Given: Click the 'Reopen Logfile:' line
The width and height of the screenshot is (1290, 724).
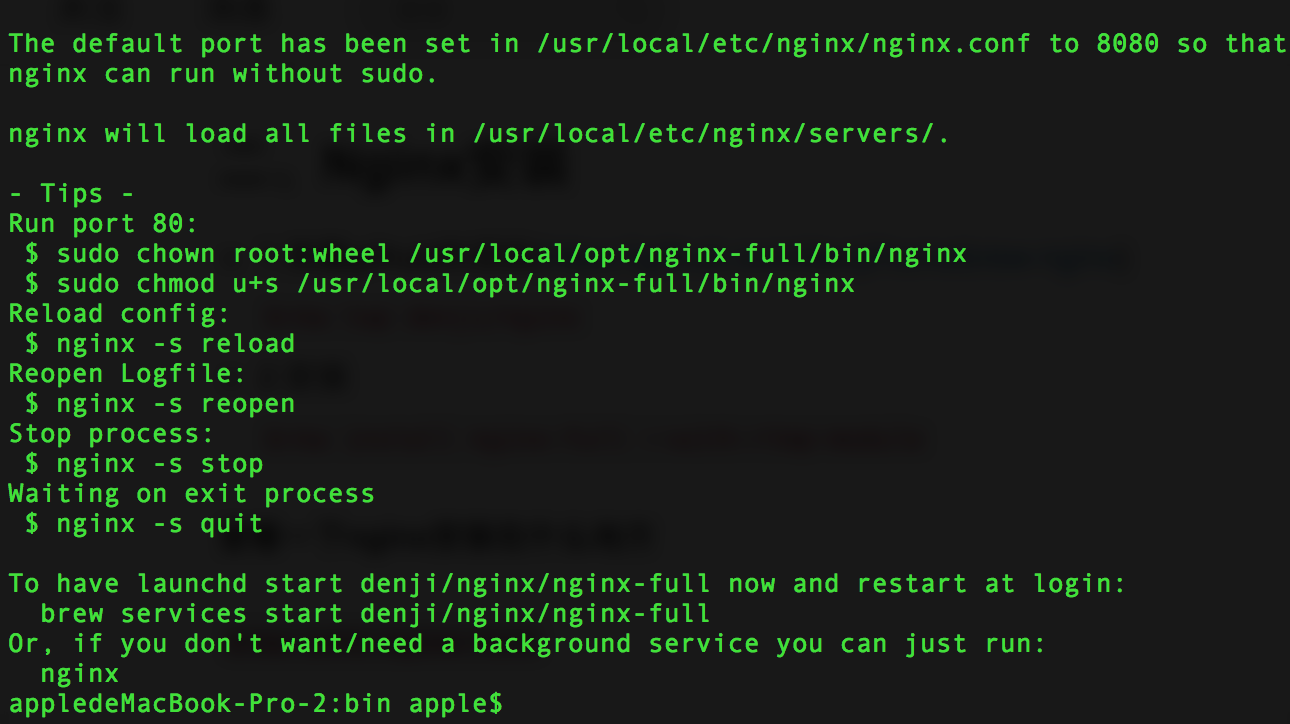Looking at the screenshot, I should 127,374.
